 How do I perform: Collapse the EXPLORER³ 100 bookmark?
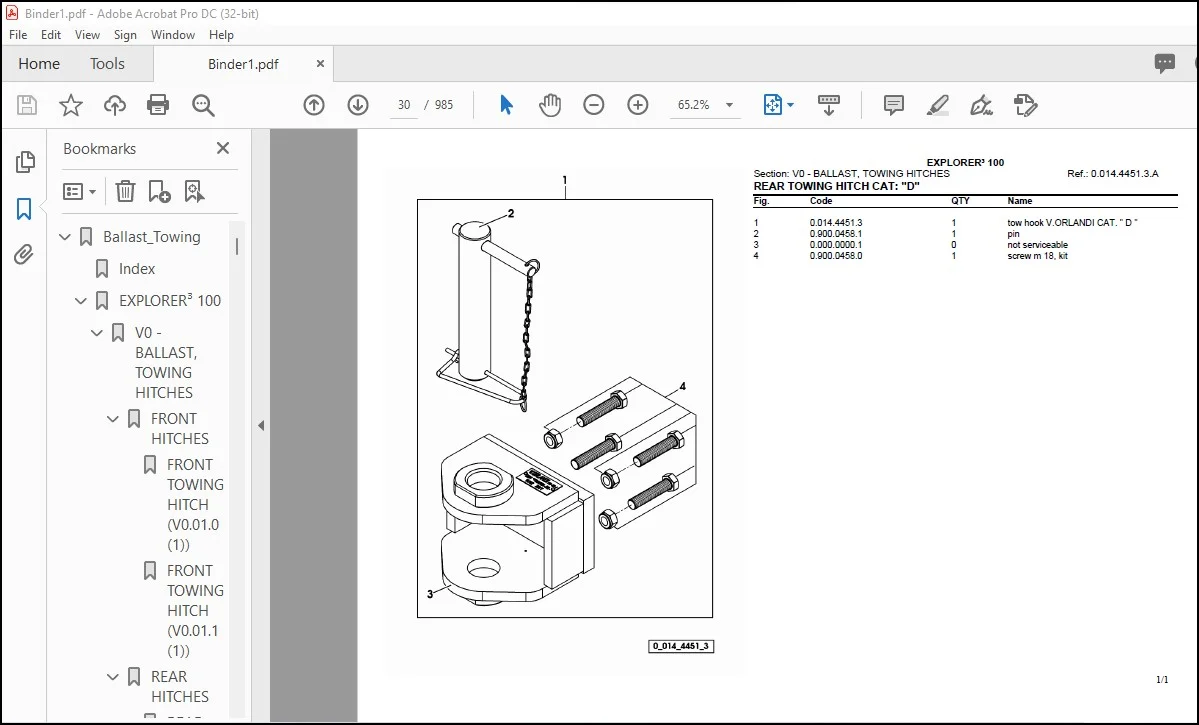coord(81,301)
